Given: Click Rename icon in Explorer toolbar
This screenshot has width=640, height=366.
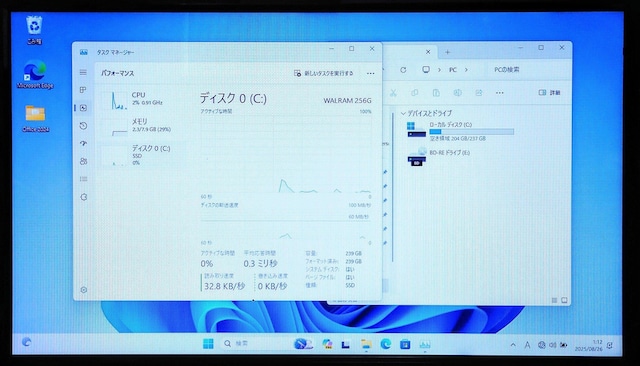Looking at the screenshot, I should pyautogui.click(x=457, y=93).
